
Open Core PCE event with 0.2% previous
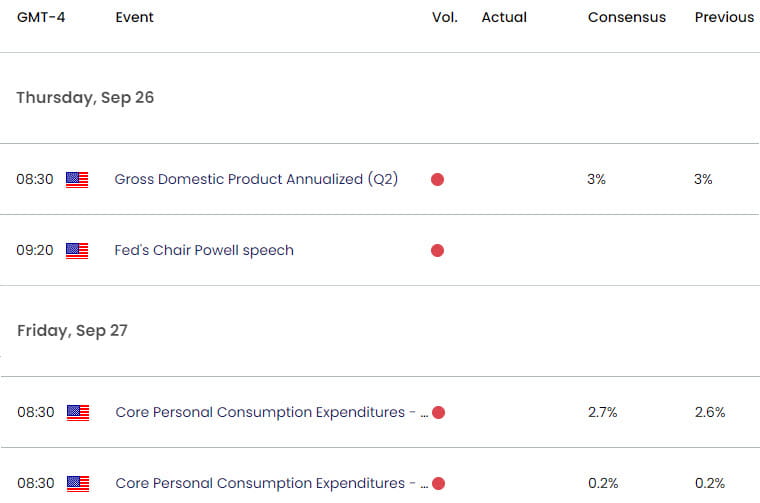272,483
